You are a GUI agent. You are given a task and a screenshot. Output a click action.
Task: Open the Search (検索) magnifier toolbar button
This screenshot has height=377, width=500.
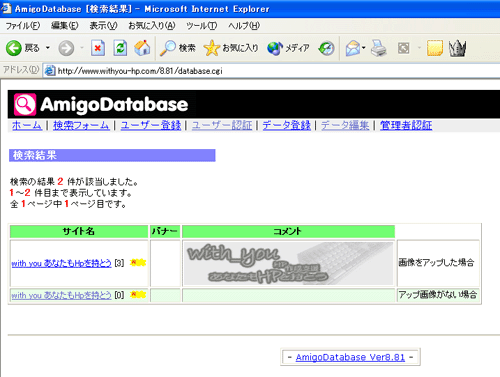[177, 48]
